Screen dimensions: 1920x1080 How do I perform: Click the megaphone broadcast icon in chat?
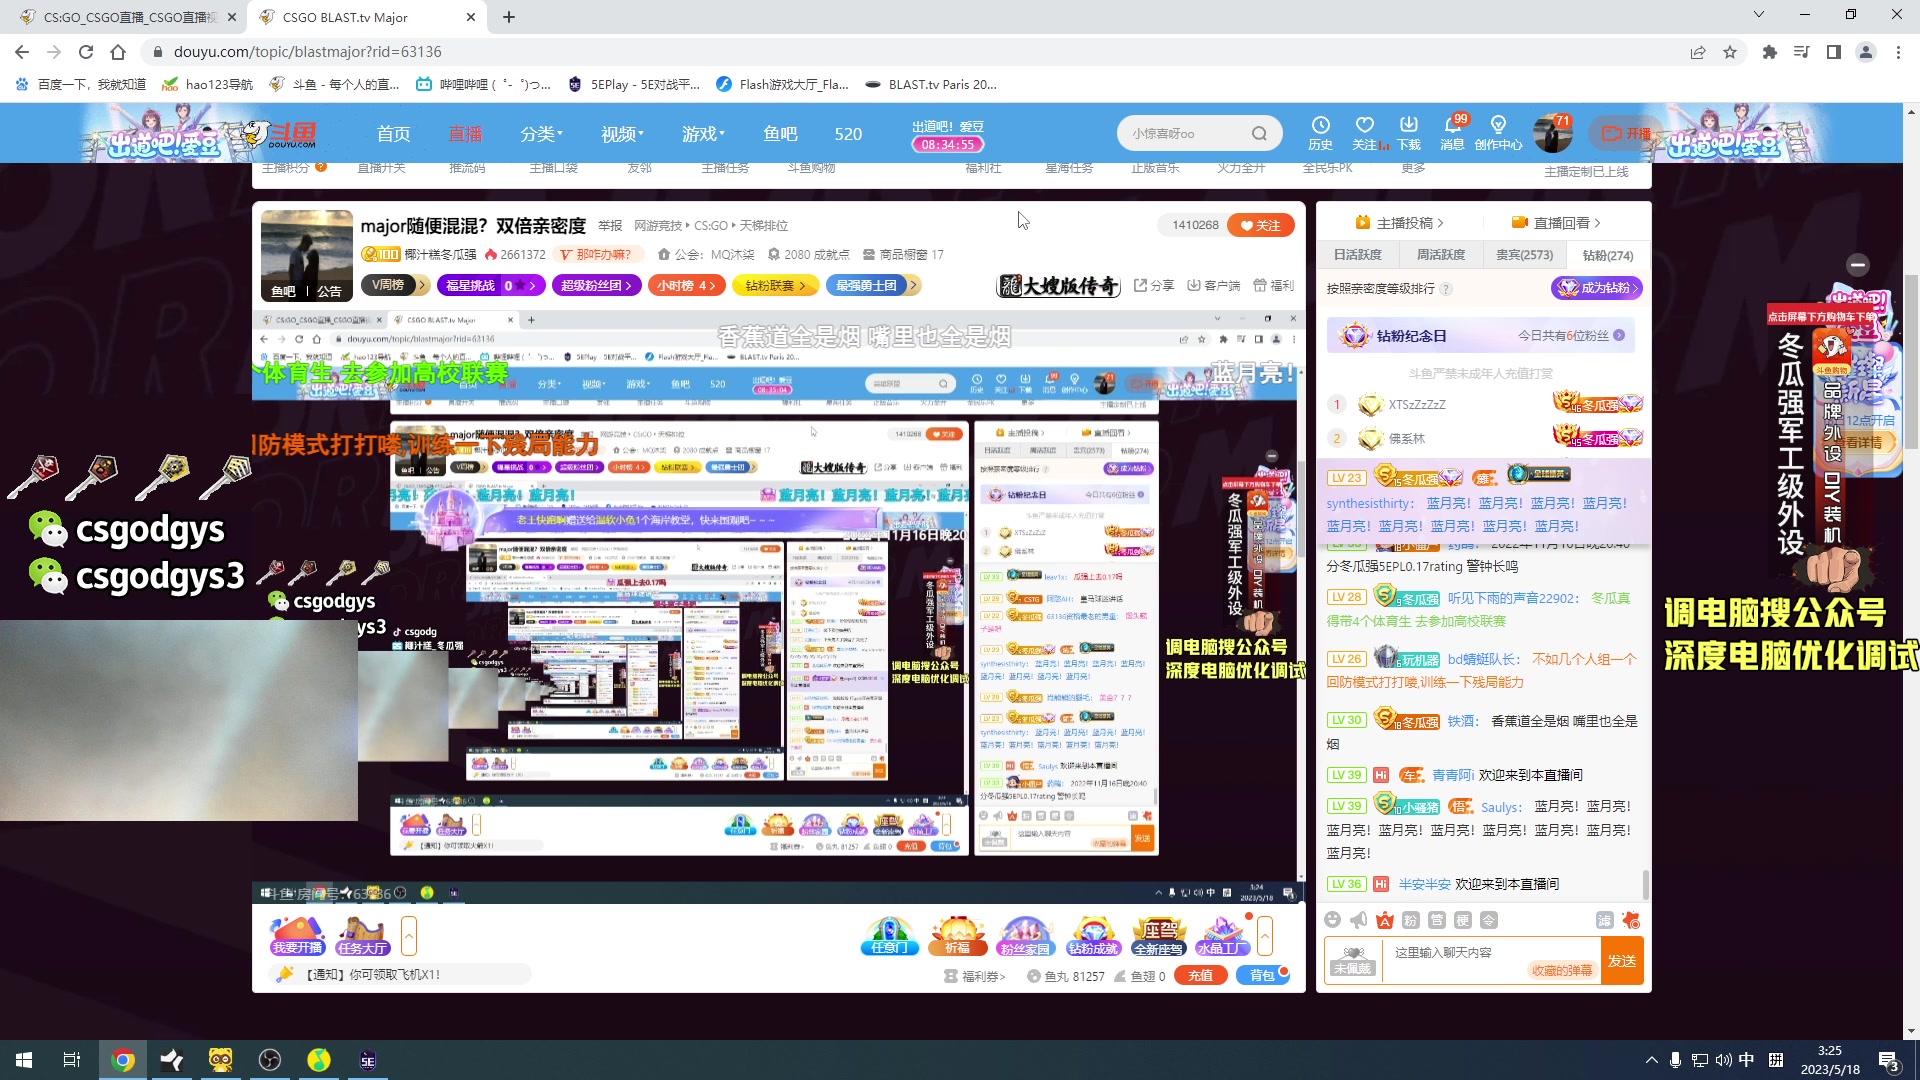click(1358, 920)
